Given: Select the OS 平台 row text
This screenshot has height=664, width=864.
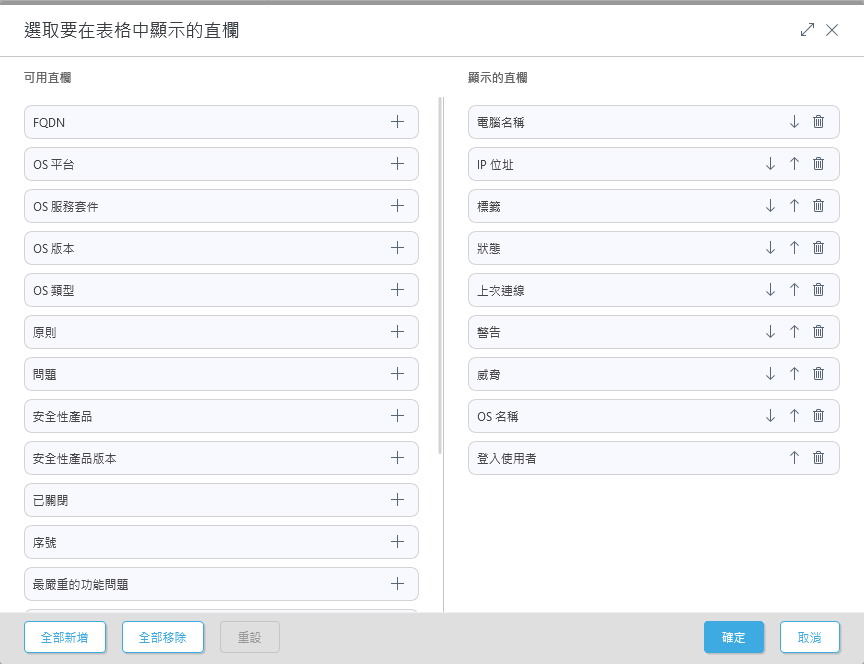Looking at the screenshot, I should (x=53, y=164).
